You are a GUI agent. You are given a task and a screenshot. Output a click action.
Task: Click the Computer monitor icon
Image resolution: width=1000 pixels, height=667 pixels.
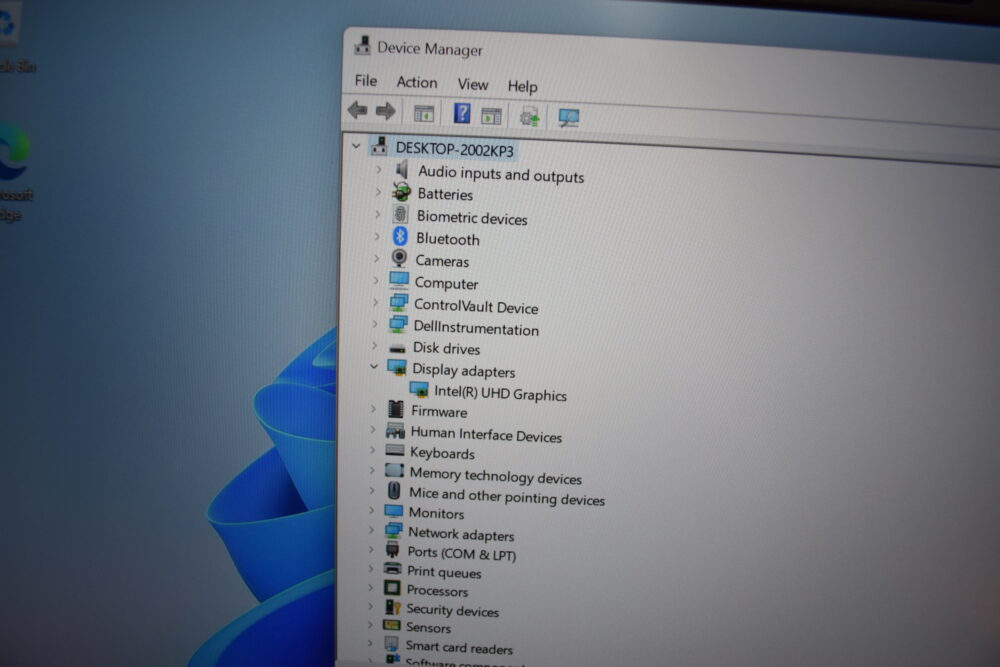click(x=399, y=280)
